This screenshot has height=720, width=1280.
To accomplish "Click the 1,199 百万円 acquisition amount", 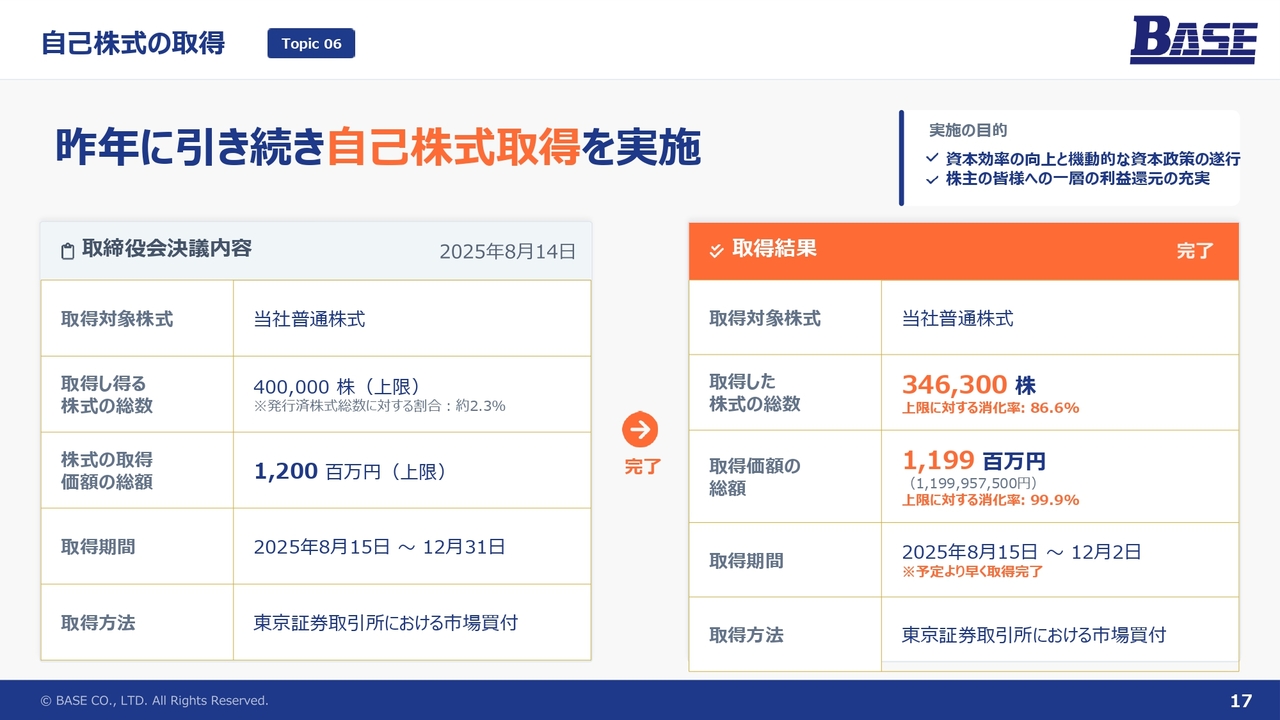I will [973, 460].
